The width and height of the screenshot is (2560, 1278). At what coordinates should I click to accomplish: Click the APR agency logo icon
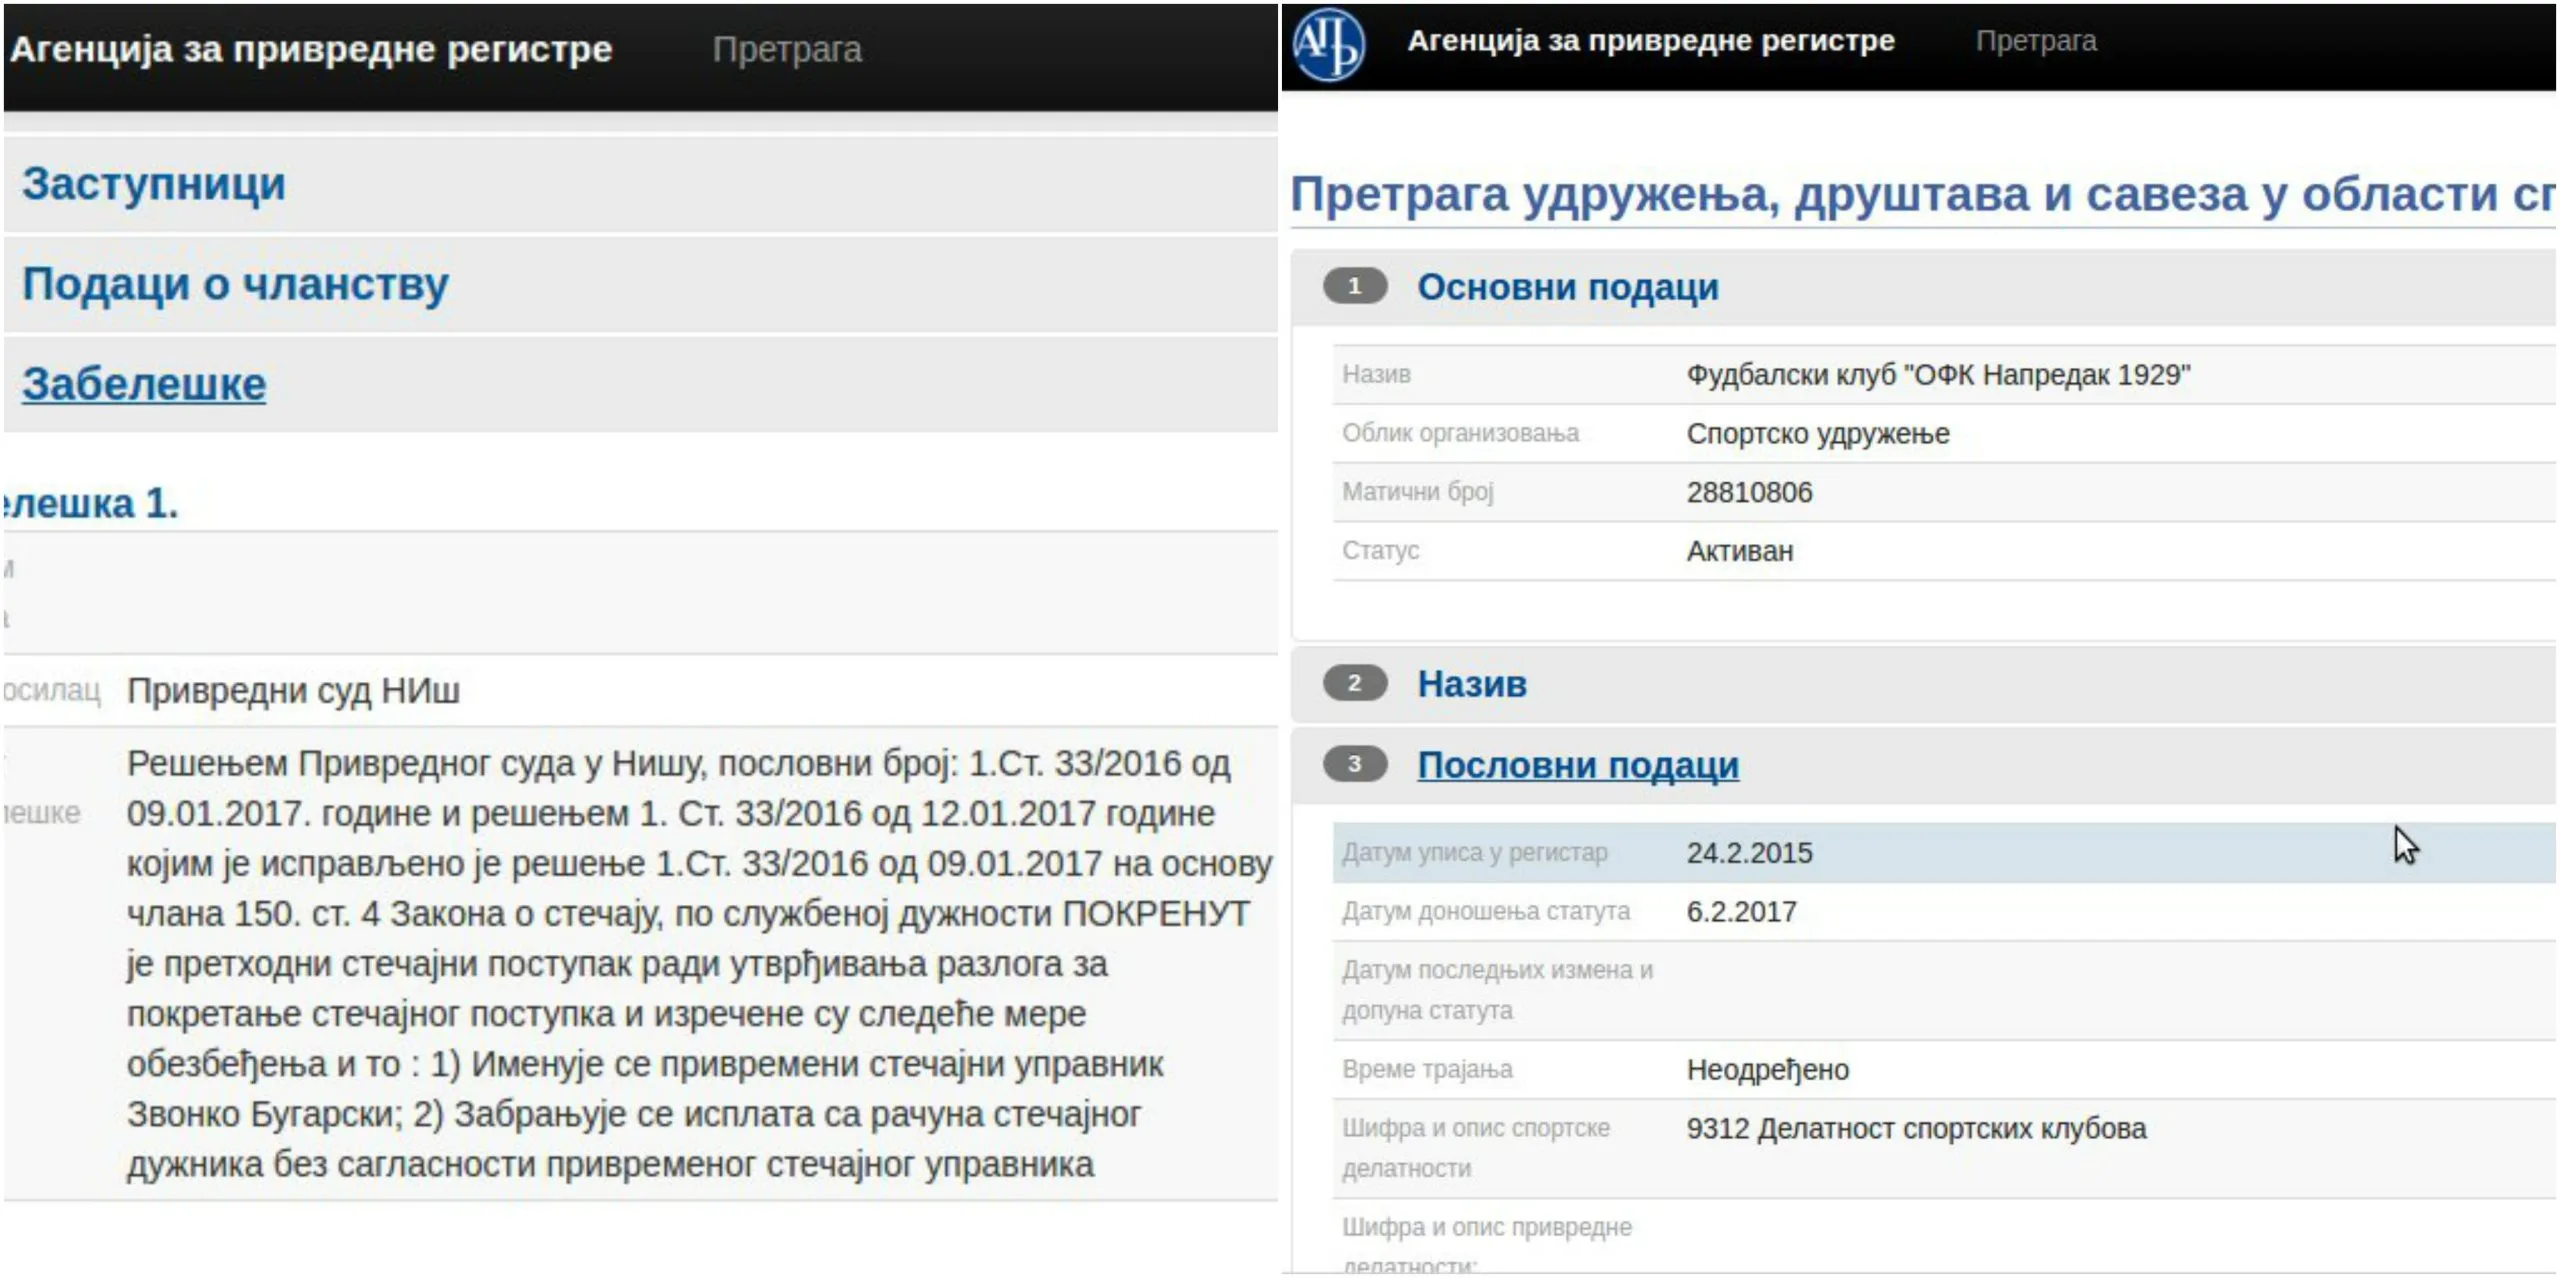pyautogui.click(x=1327, y=44)
